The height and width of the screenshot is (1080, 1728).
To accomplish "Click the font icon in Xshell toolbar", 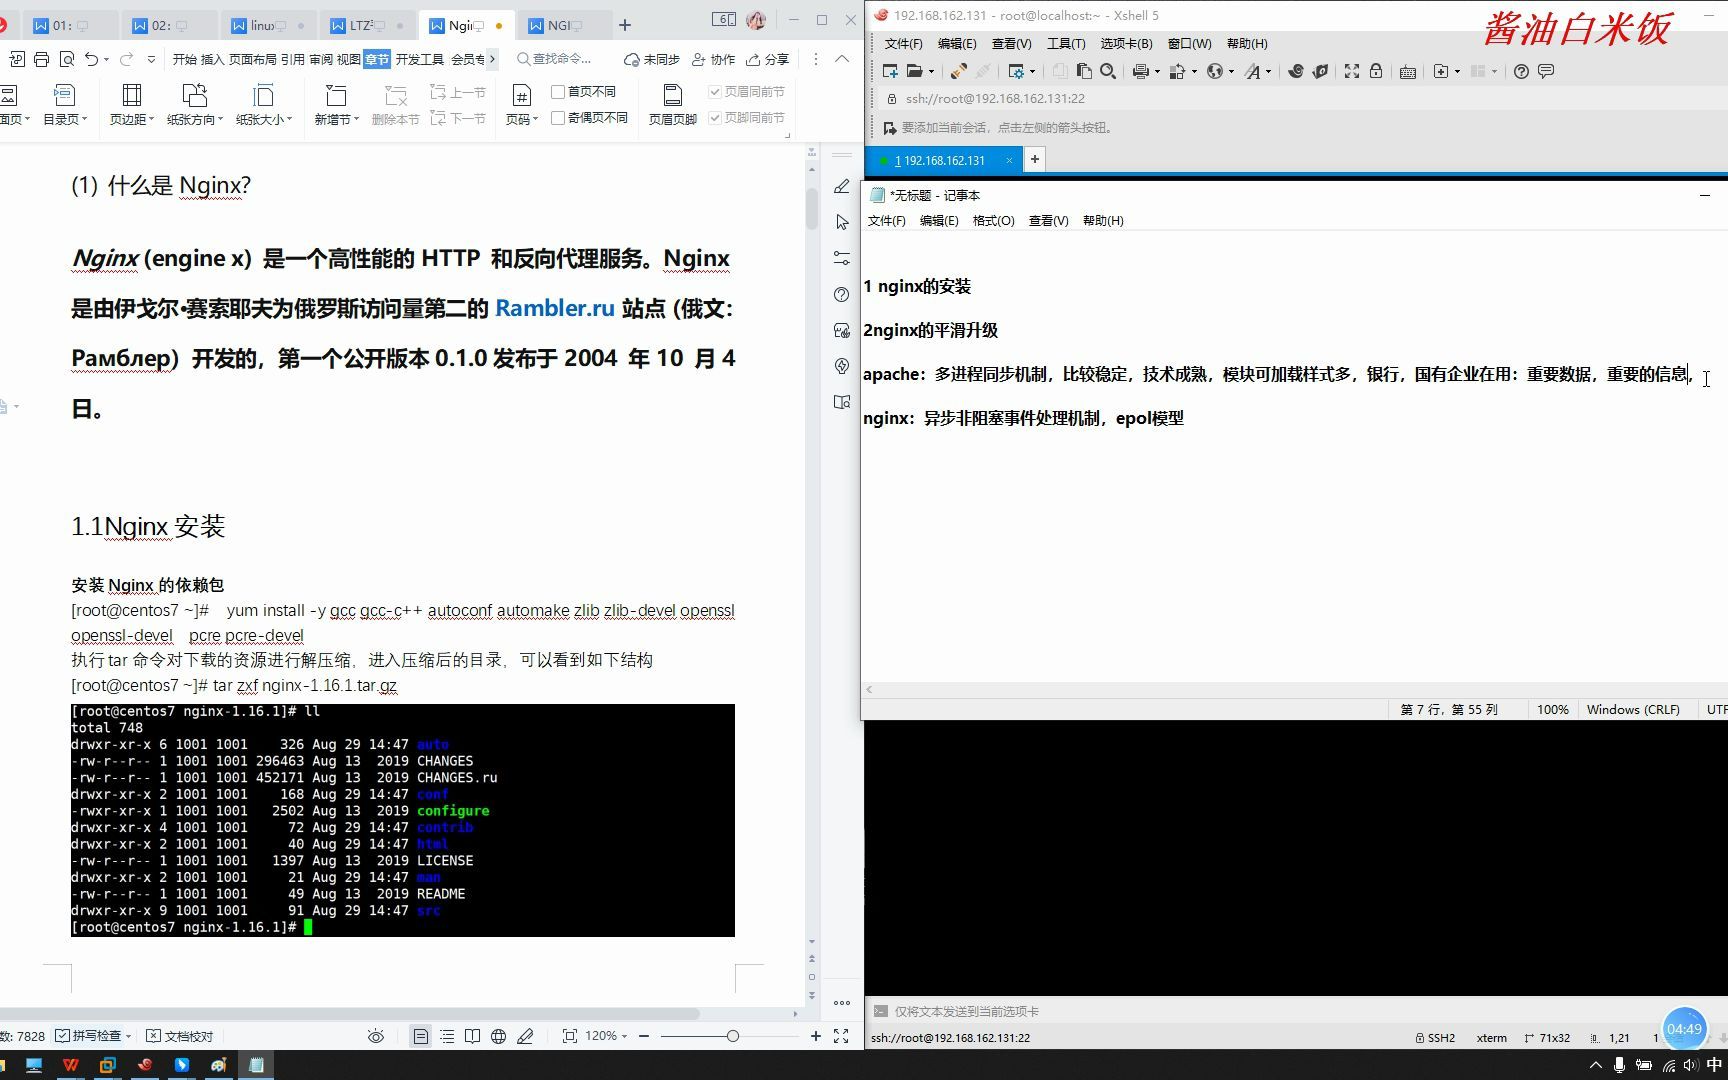I will tap(1253, 71).
